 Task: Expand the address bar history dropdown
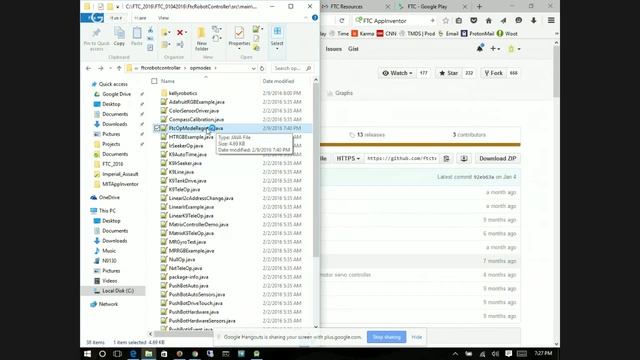[x=253, y=68]
